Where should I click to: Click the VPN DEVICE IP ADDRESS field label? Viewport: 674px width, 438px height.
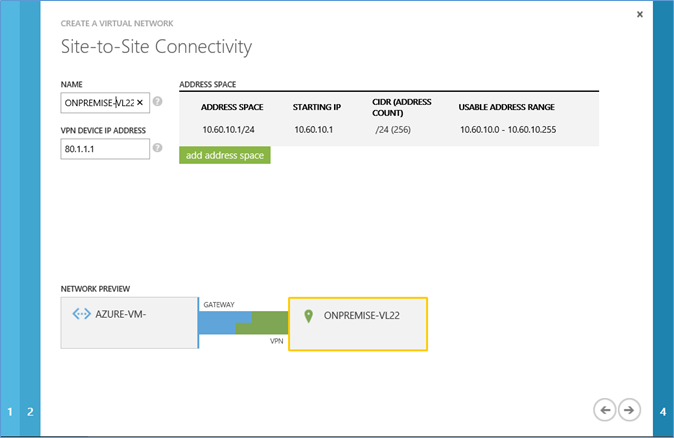(x=103, y=130)
